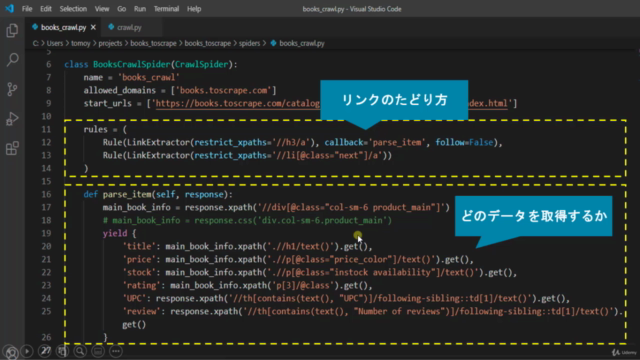Click 'books_toscrape' breadcrumb before spiders
This screenshot has width=640, height=360.
coord(208,43)
